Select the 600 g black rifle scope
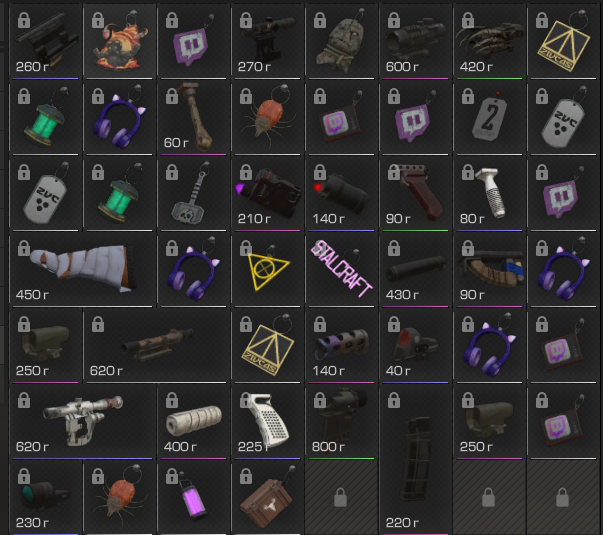This screenshot has width=603, height=535. pos(415,41)
